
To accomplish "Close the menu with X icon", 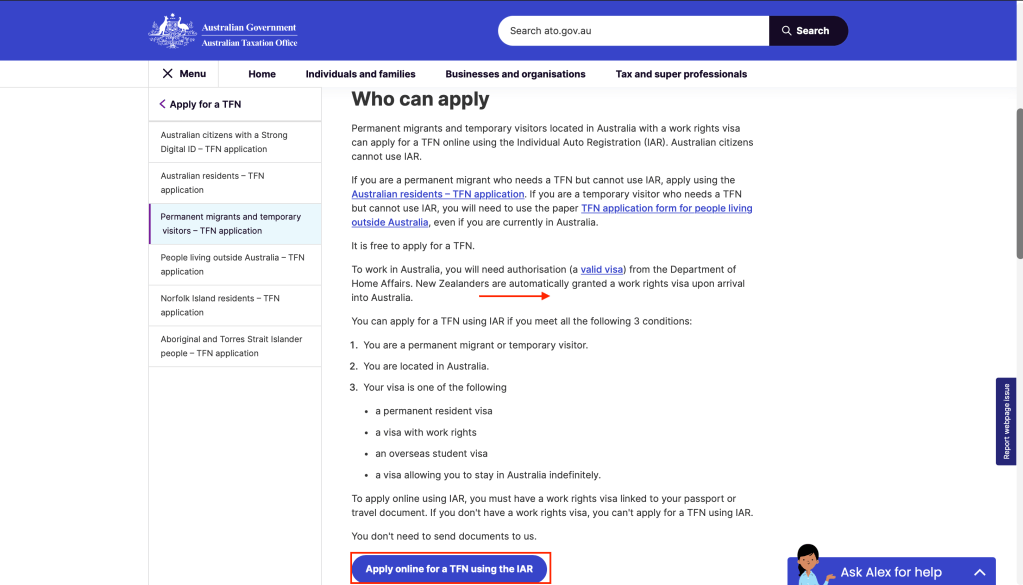I will [x=167, y=74].
